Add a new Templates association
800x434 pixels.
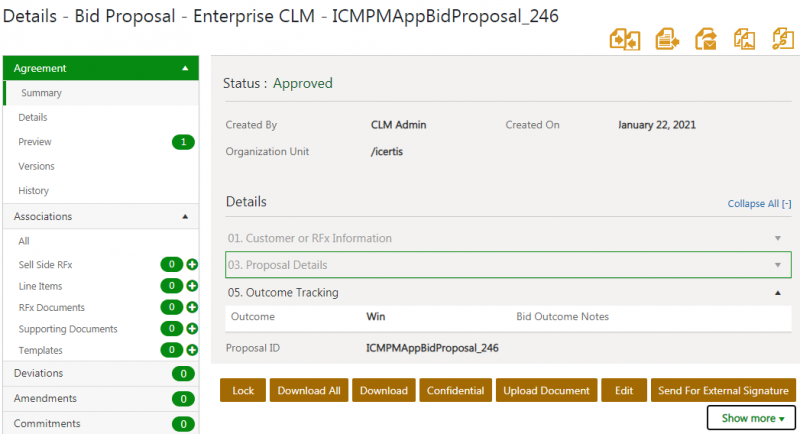coord(192,350)
